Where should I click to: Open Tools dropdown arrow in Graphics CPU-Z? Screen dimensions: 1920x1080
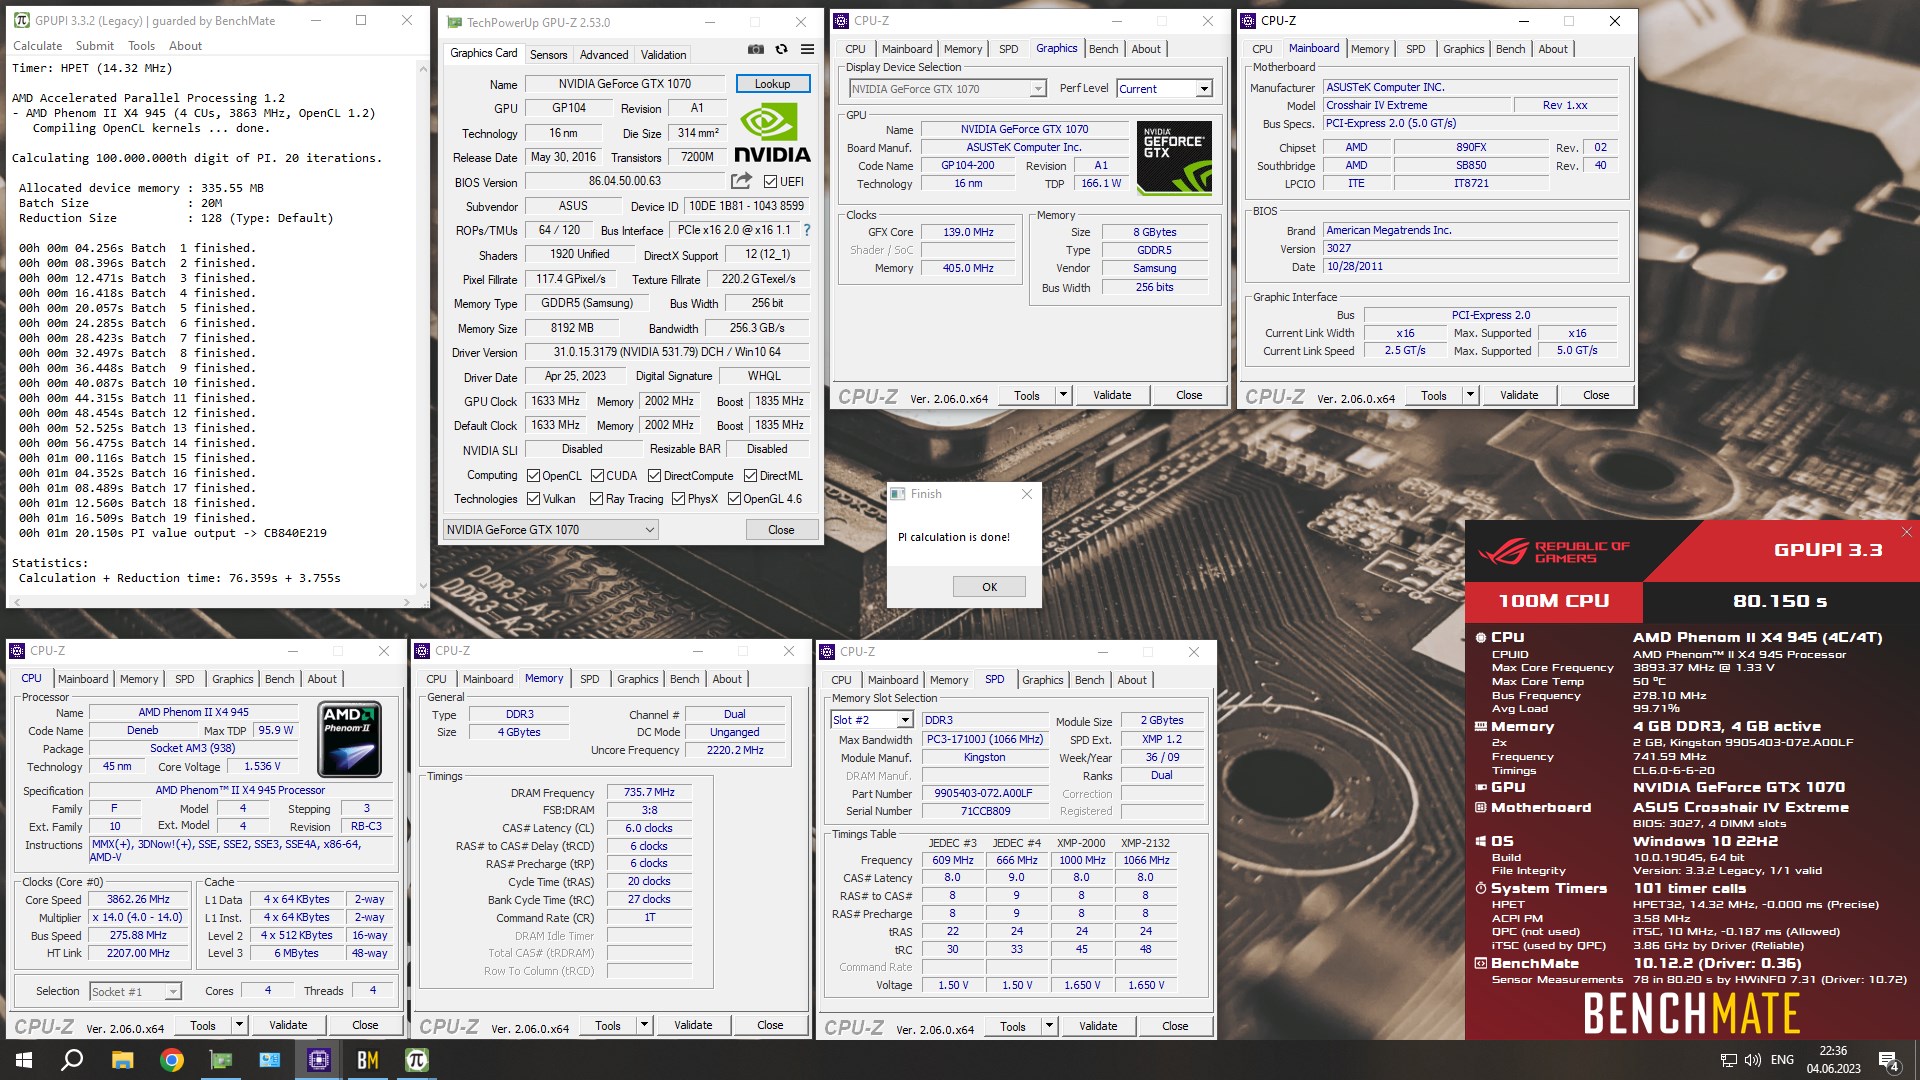point(1063,395)
